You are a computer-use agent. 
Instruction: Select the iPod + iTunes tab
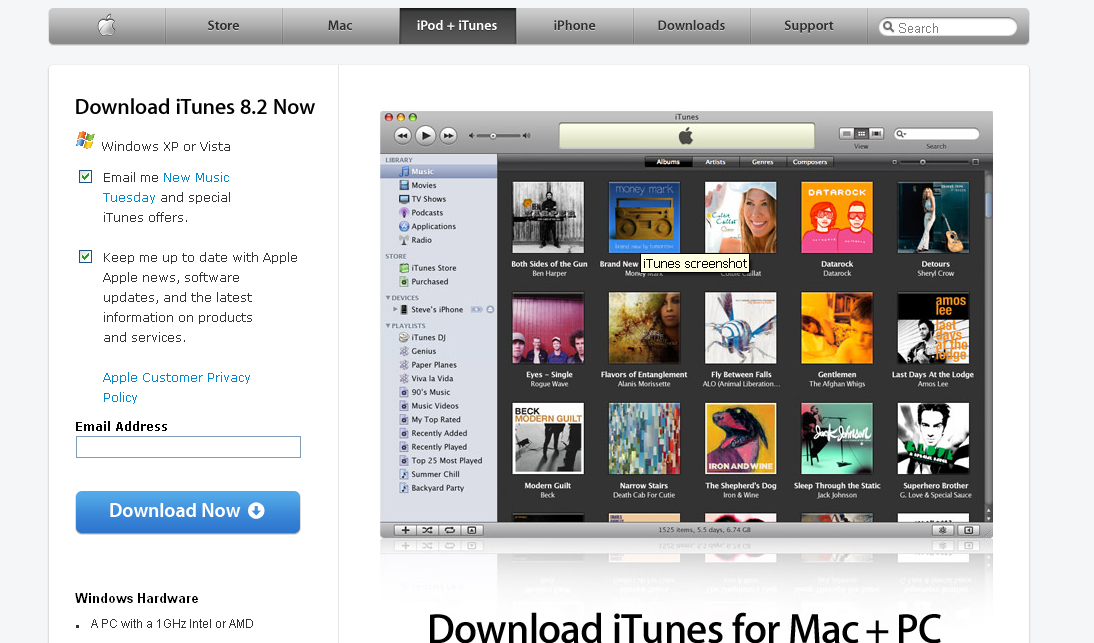point(457,26)
